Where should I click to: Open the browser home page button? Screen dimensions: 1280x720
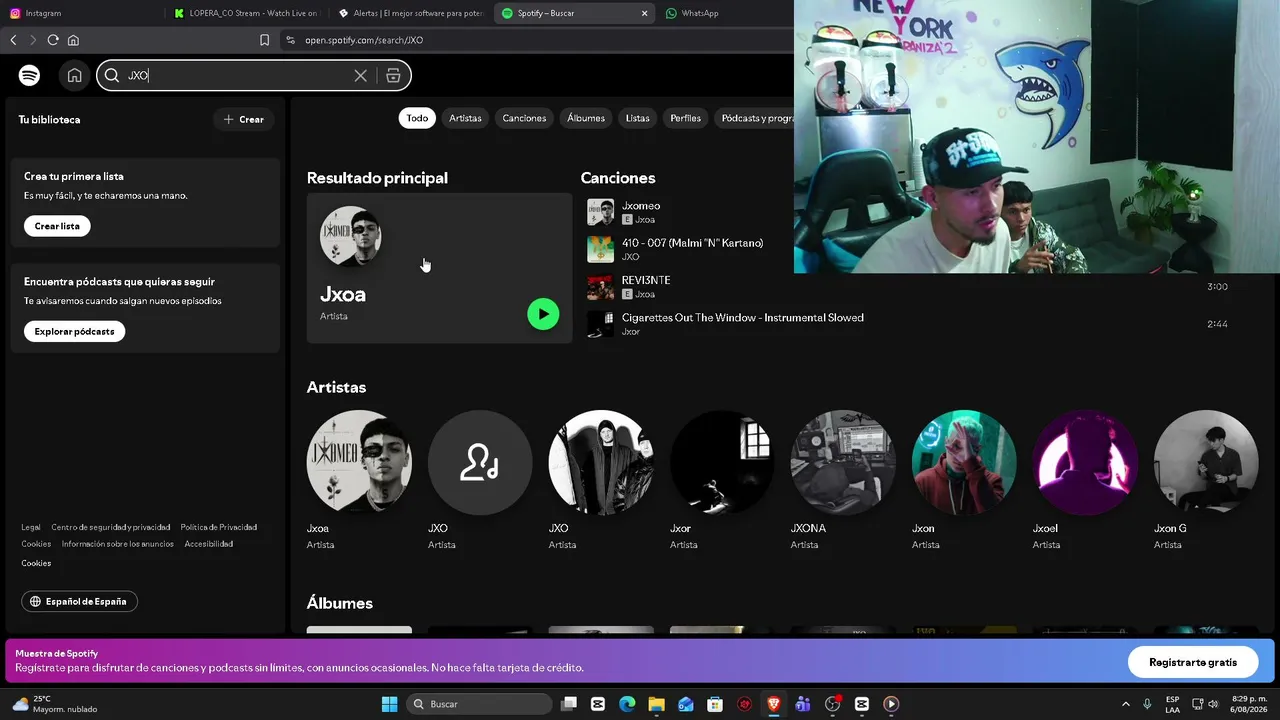[x=73, y=40]
